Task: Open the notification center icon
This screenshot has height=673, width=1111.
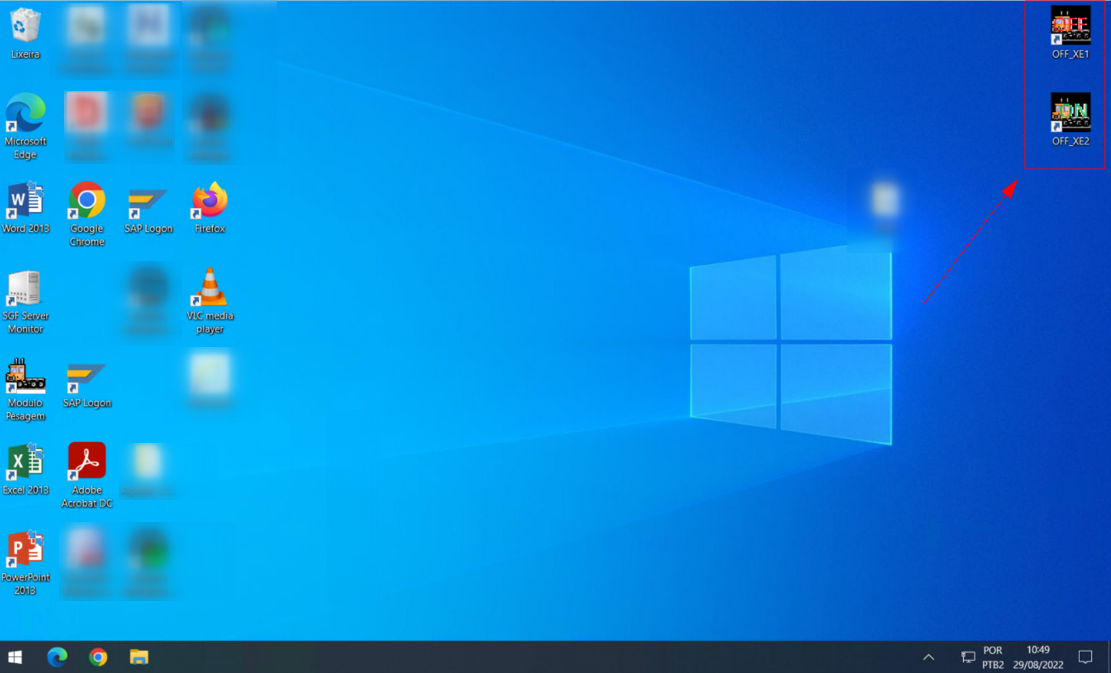Action: (x=1085, y=657)
